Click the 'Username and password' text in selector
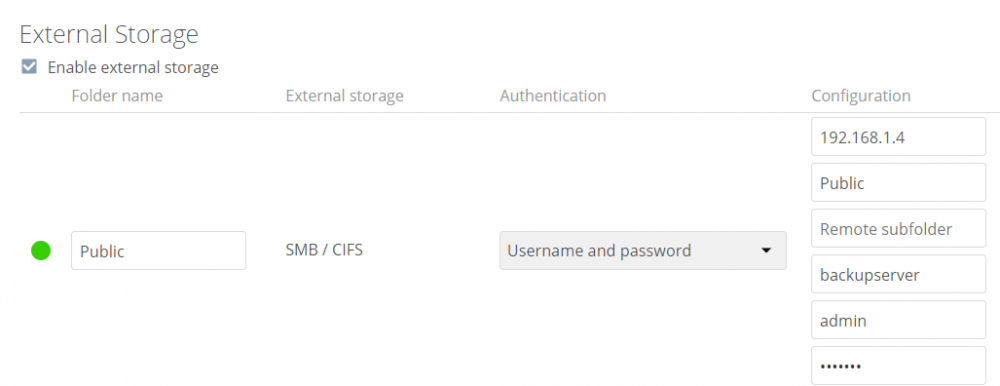Image resolution: width=1000 pixels, height=386 pixels. pyautogui.click(x=599, y=250)
